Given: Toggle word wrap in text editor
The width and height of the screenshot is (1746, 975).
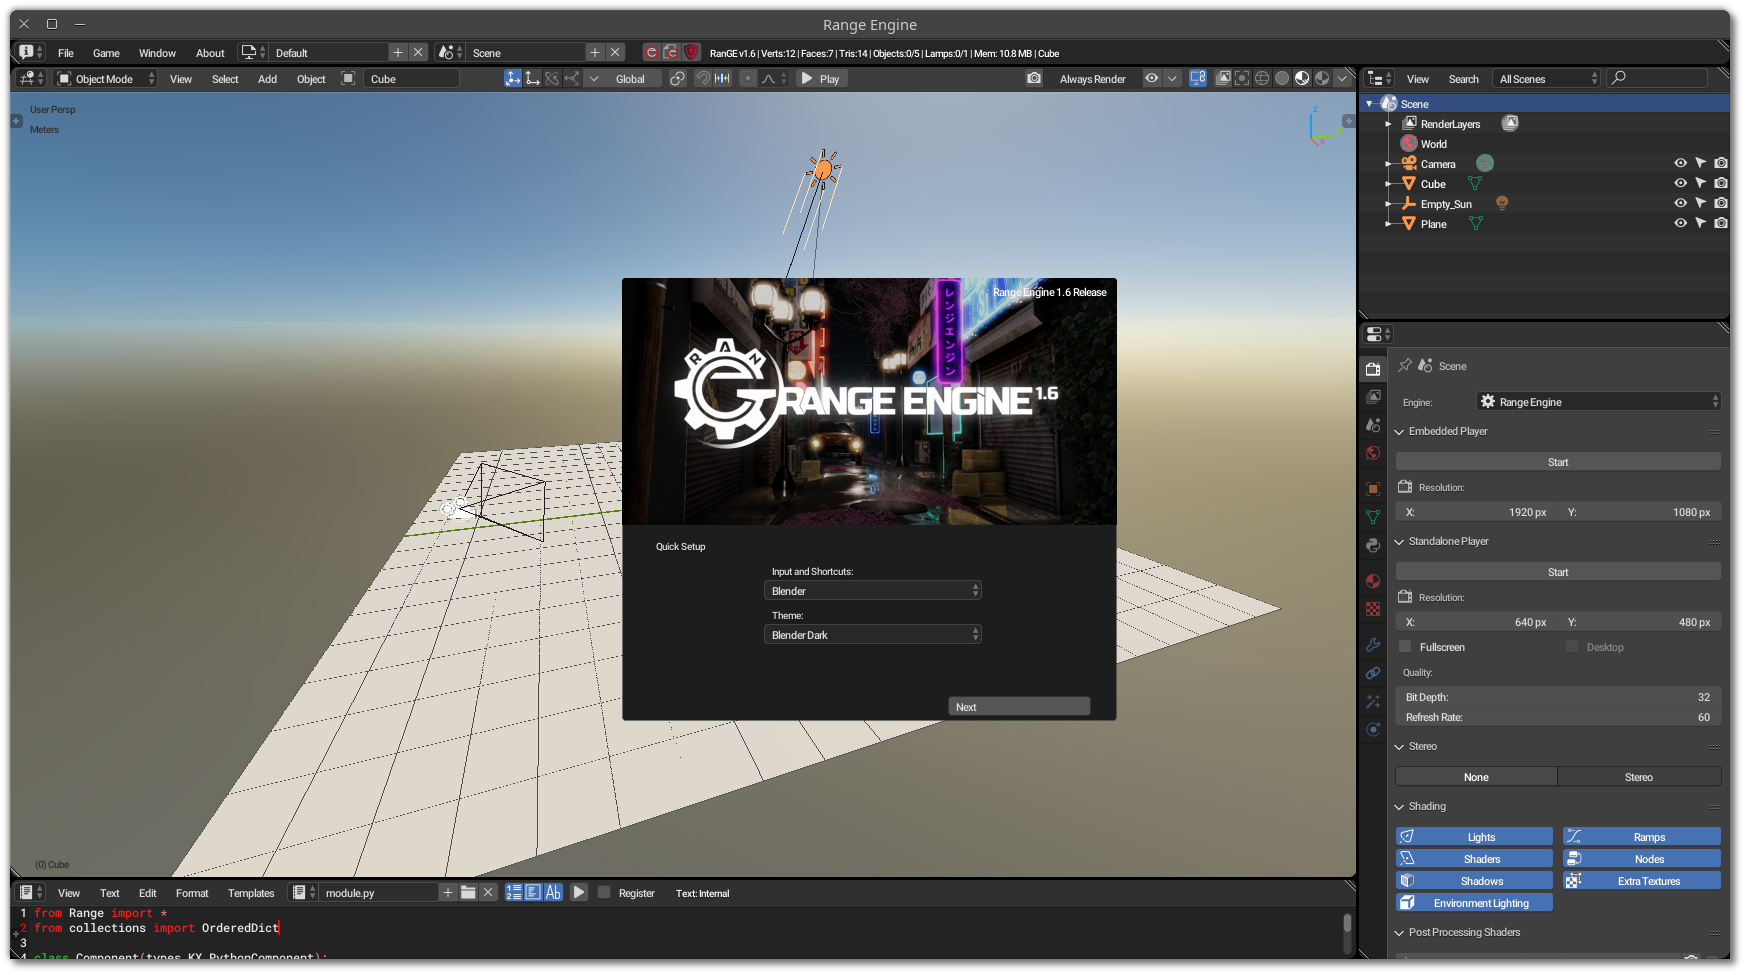Looking at the screenshot, I should tap(533, 892).
